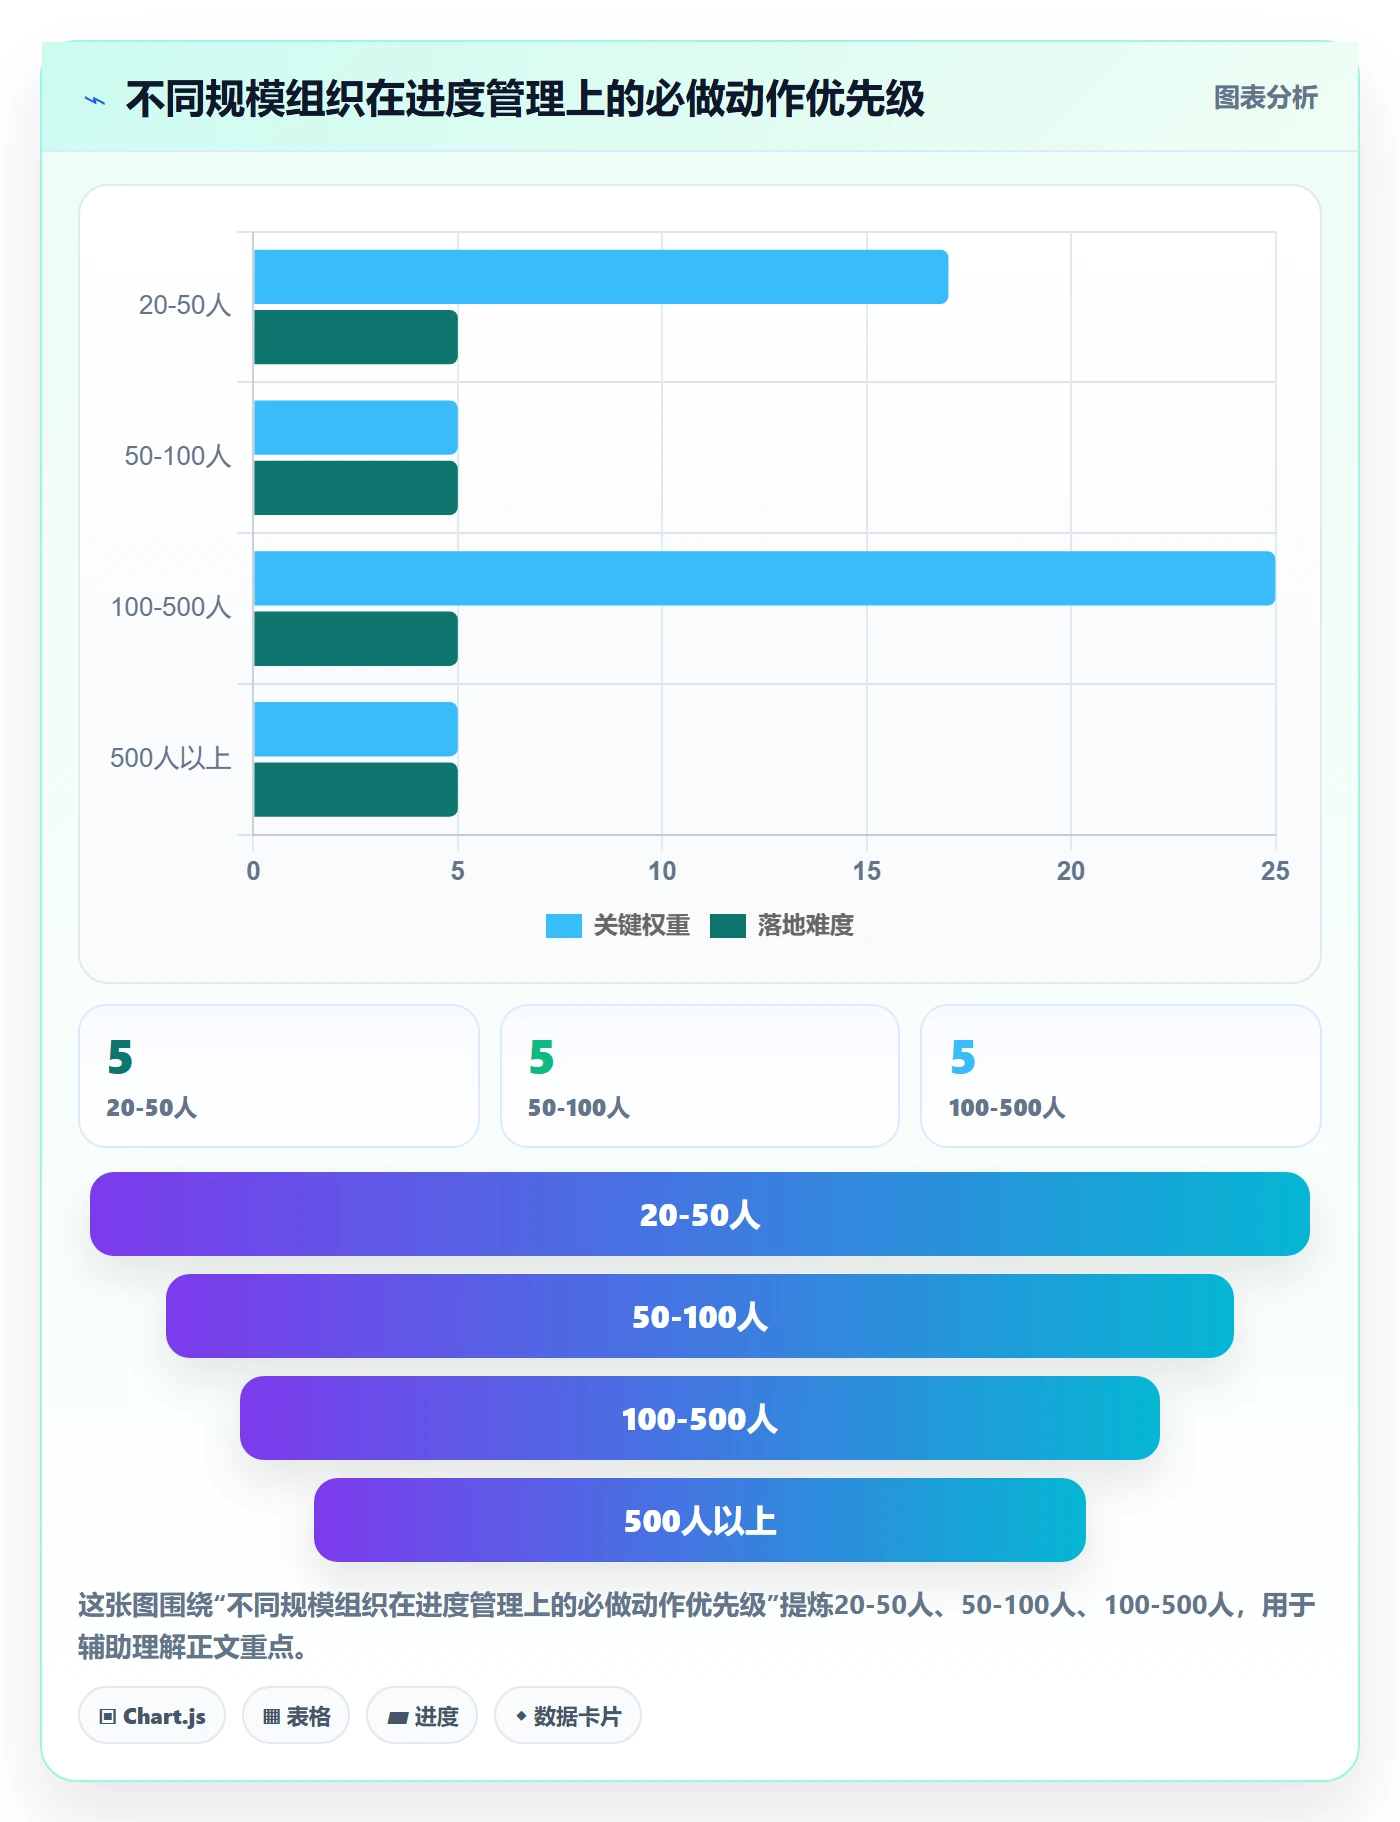Select the 100-500人 funnel stage

700,1418
